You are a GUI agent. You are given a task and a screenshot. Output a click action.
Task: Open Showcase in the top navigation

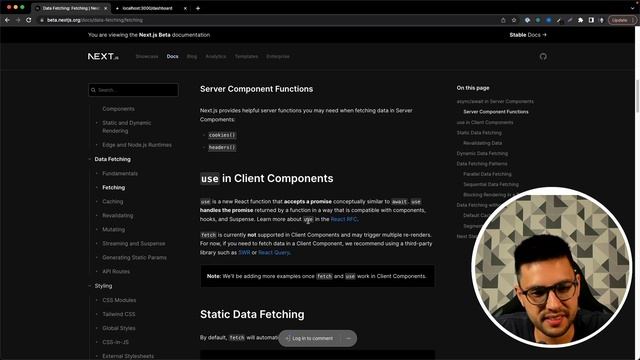pos(147,56)
